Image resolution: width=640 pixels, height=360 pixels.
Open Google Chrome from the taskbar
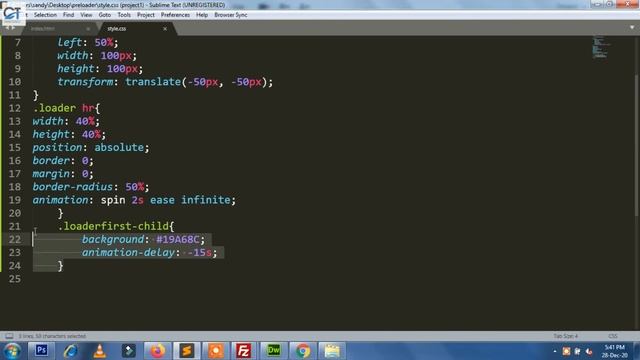click(302, 351)
